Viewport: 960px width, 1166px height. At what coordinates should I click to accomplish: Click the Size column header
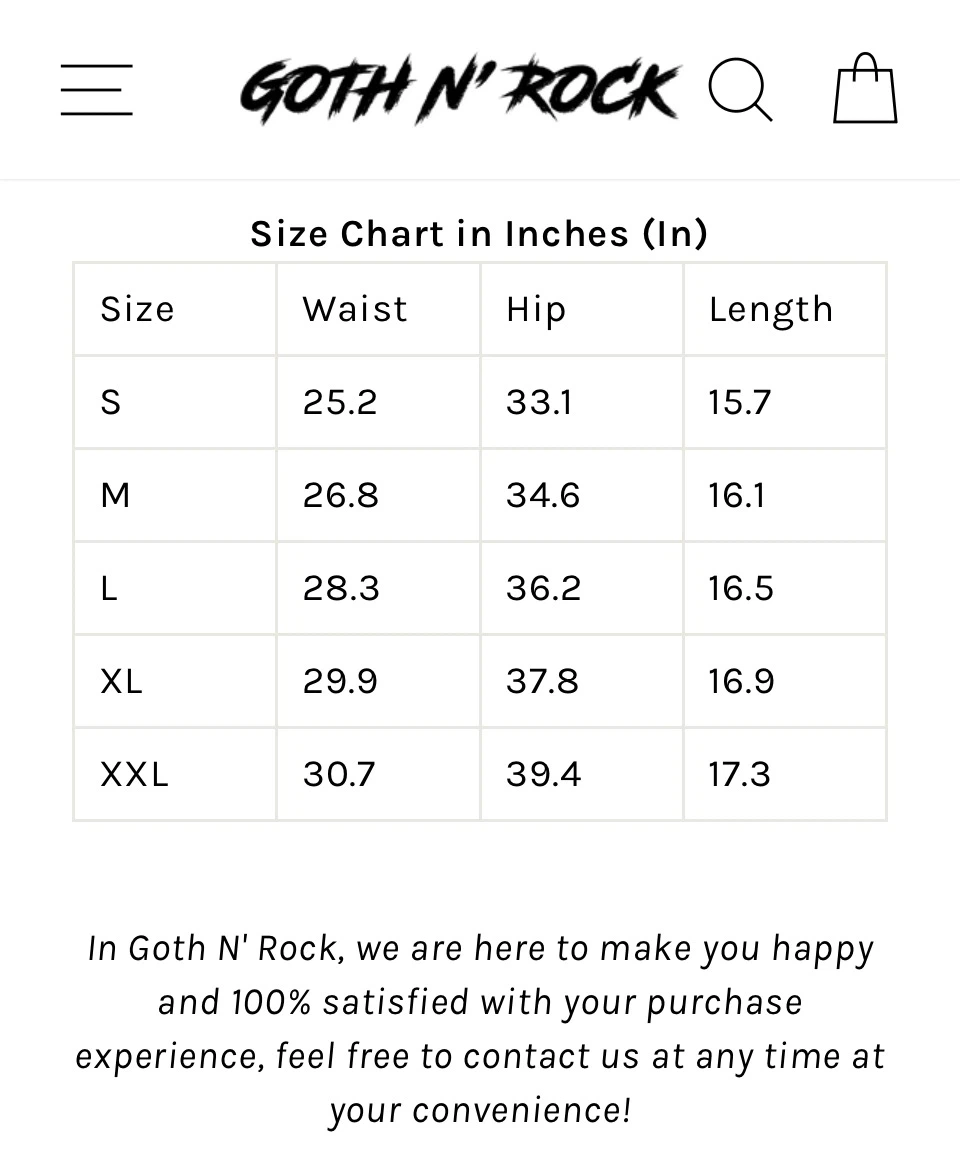point(138,309)
